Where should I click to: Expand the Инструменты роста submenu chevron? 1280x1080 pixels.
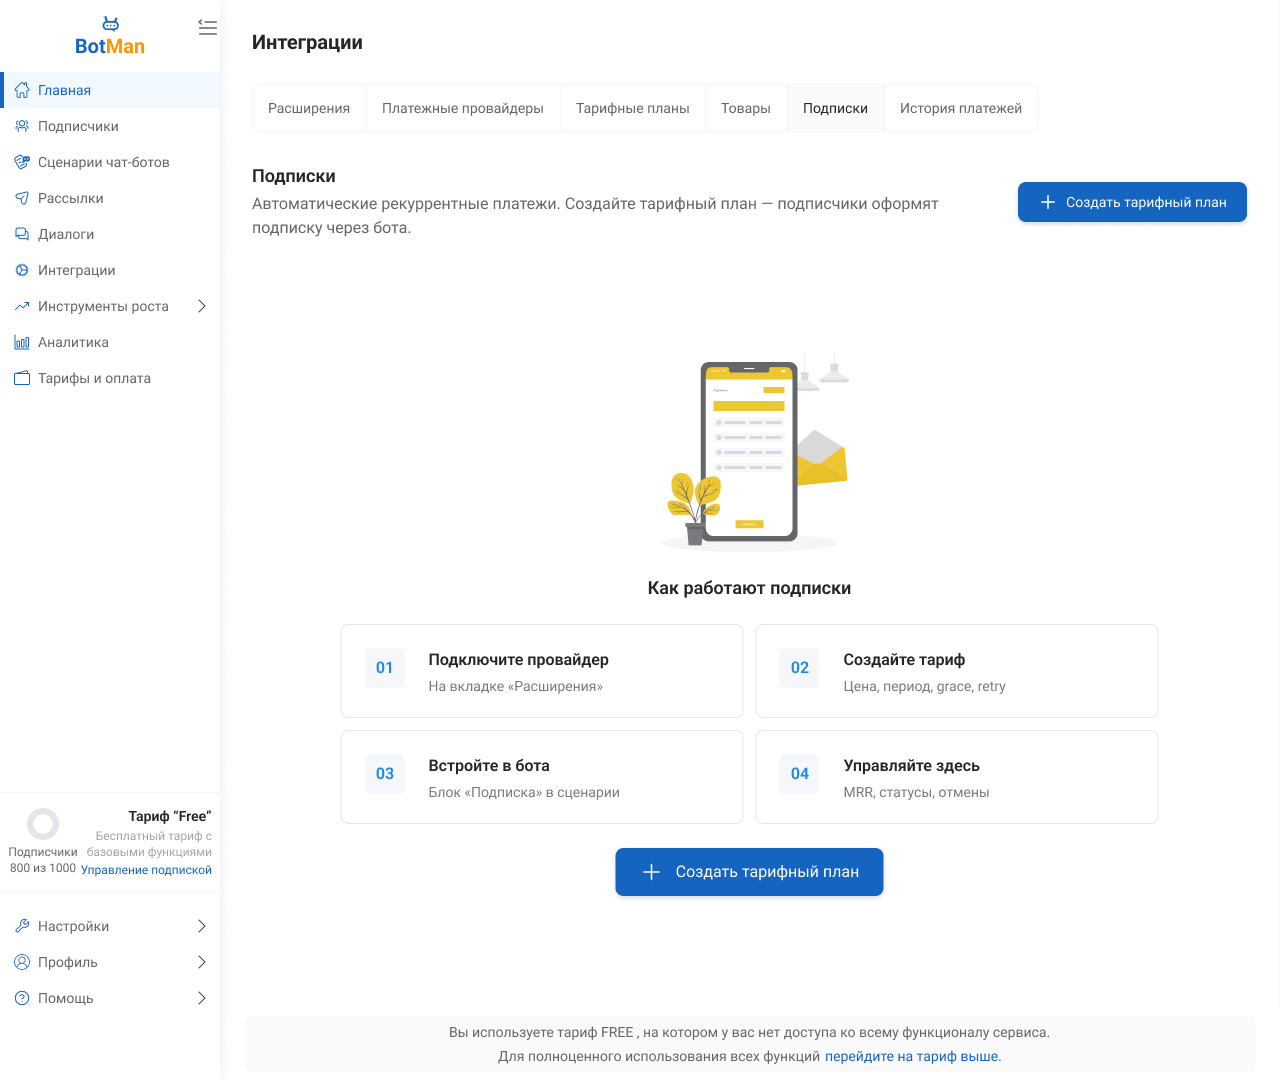click(201, 306)
